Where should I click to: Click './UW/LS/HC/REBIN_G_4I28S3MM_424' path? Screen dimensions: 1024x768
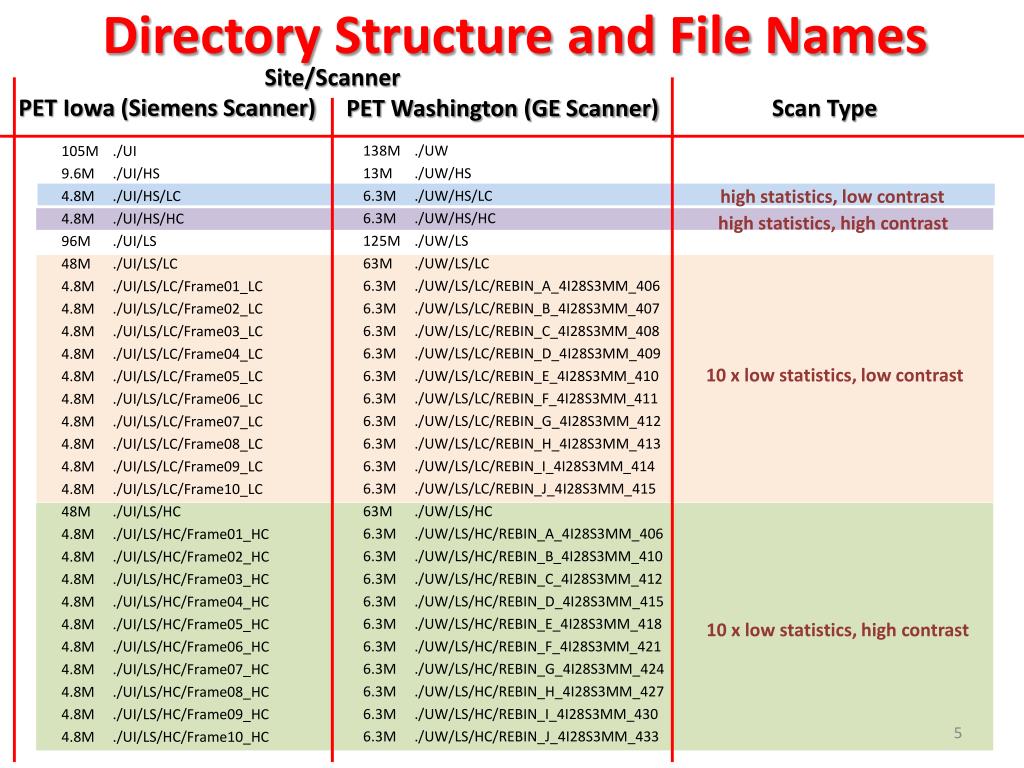(x=539, y=669)
